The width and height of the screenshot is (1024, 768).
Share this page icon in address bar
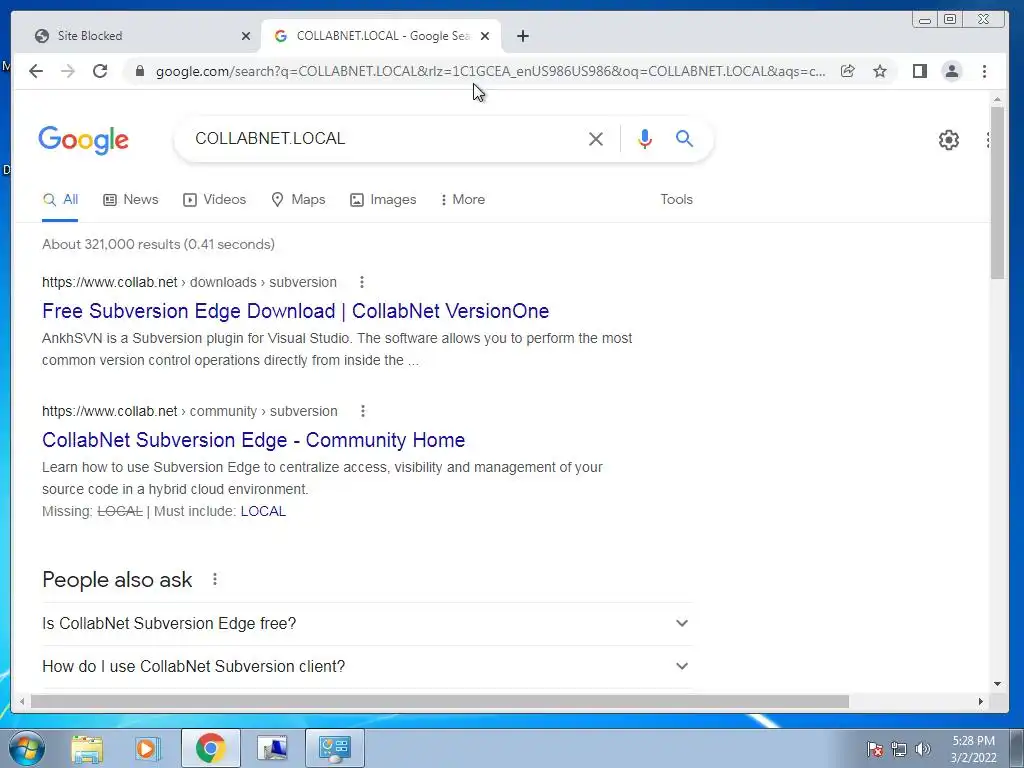click(x=848, y=71)
